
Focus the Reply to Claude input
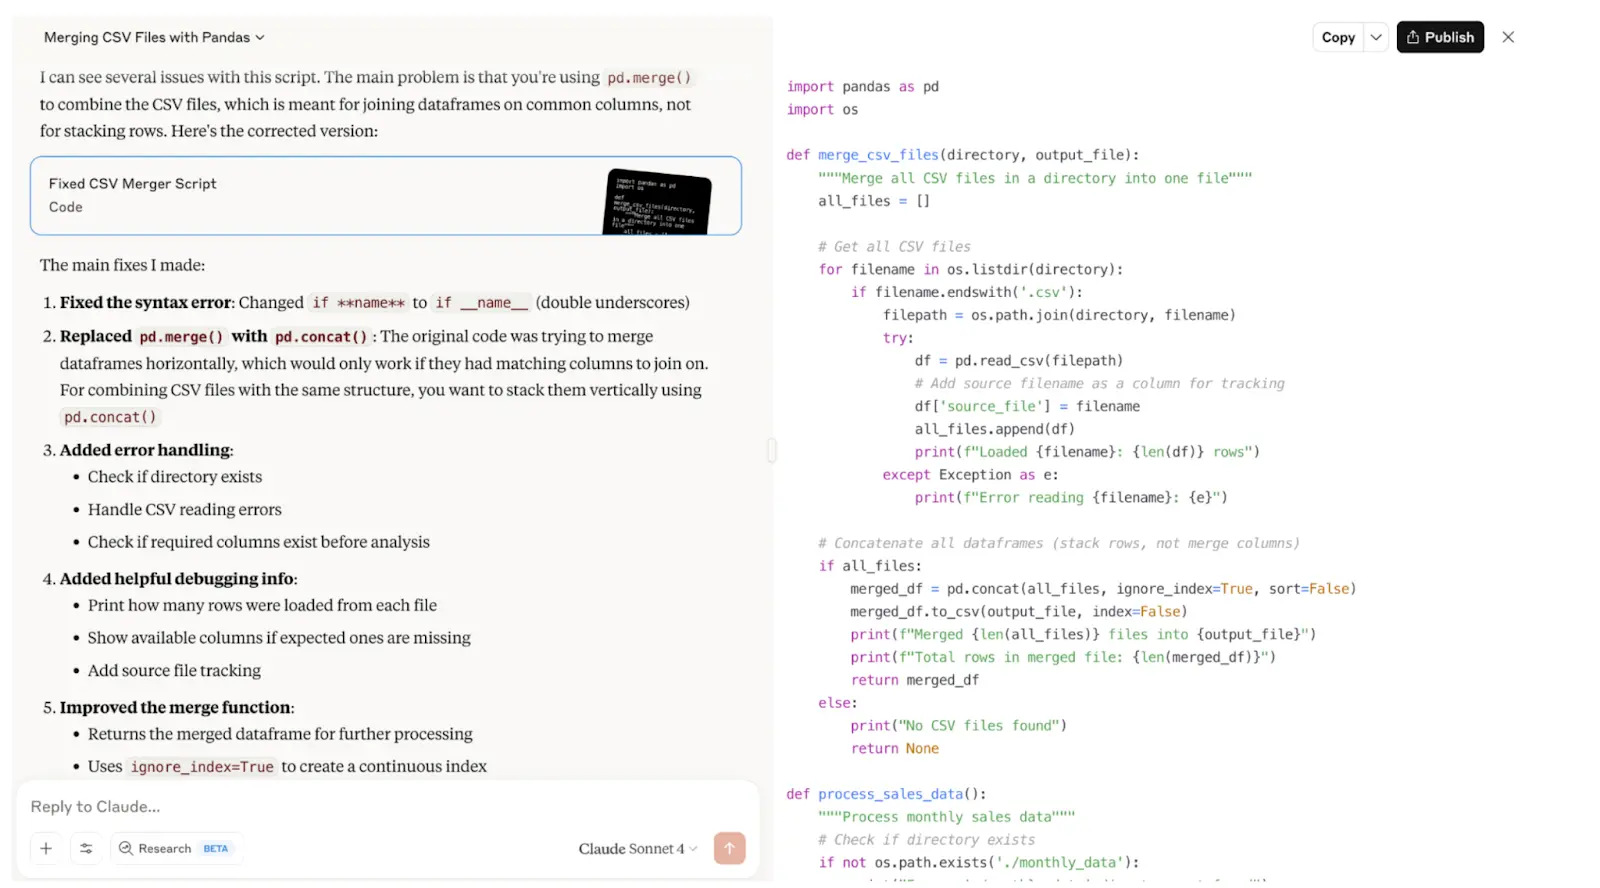point(386,806)
